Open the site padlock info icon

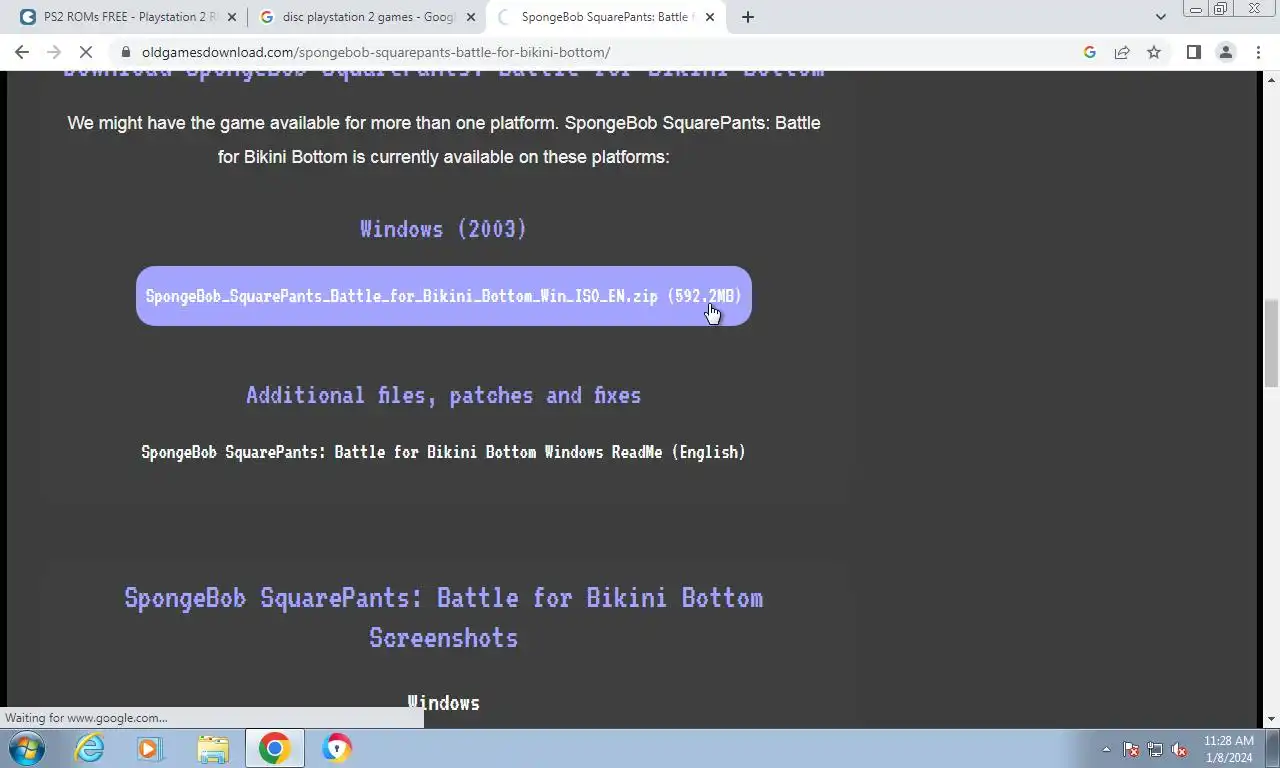125,52
